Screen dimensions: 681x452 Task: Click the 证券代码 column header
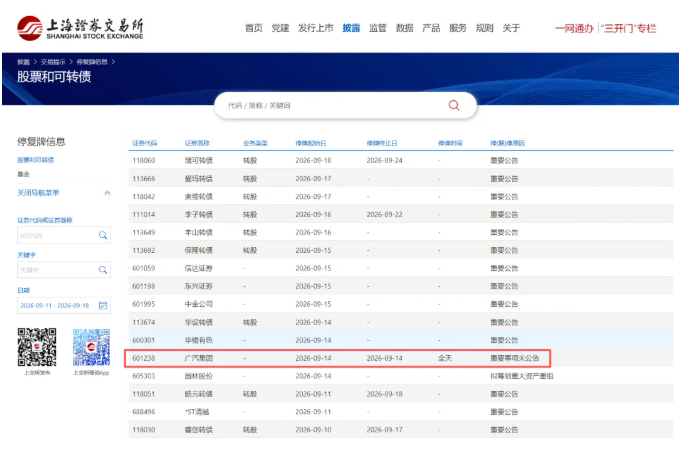coord(145,143)
